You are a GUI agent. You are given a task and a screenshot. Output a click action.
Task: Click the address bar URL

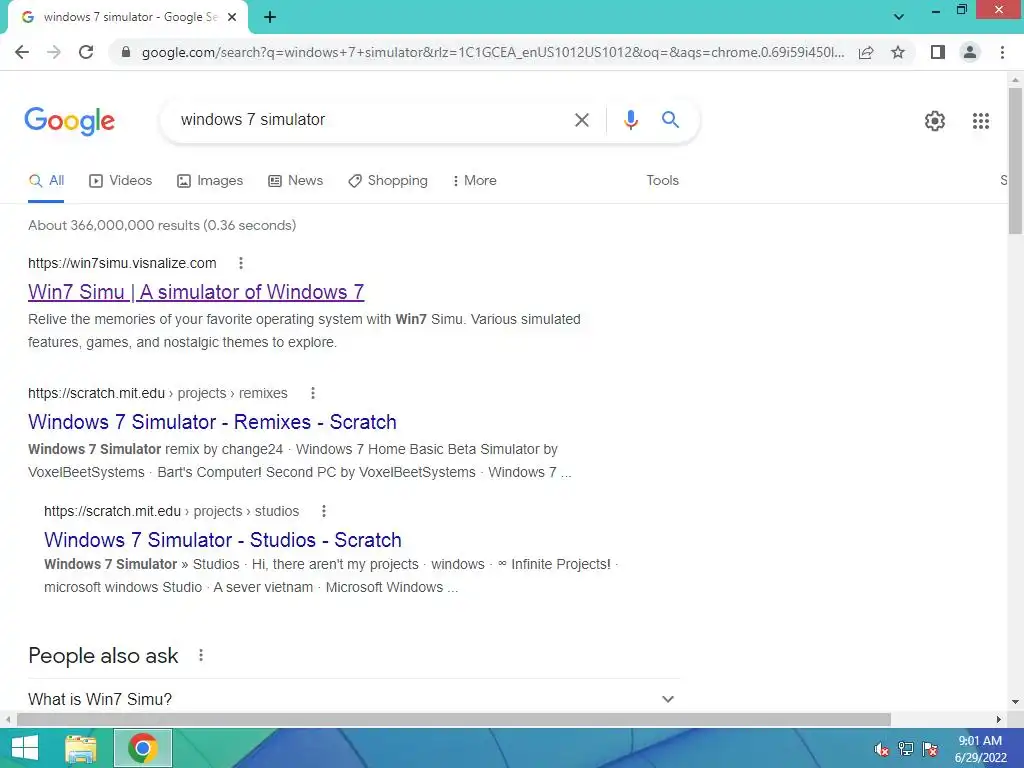493,52
